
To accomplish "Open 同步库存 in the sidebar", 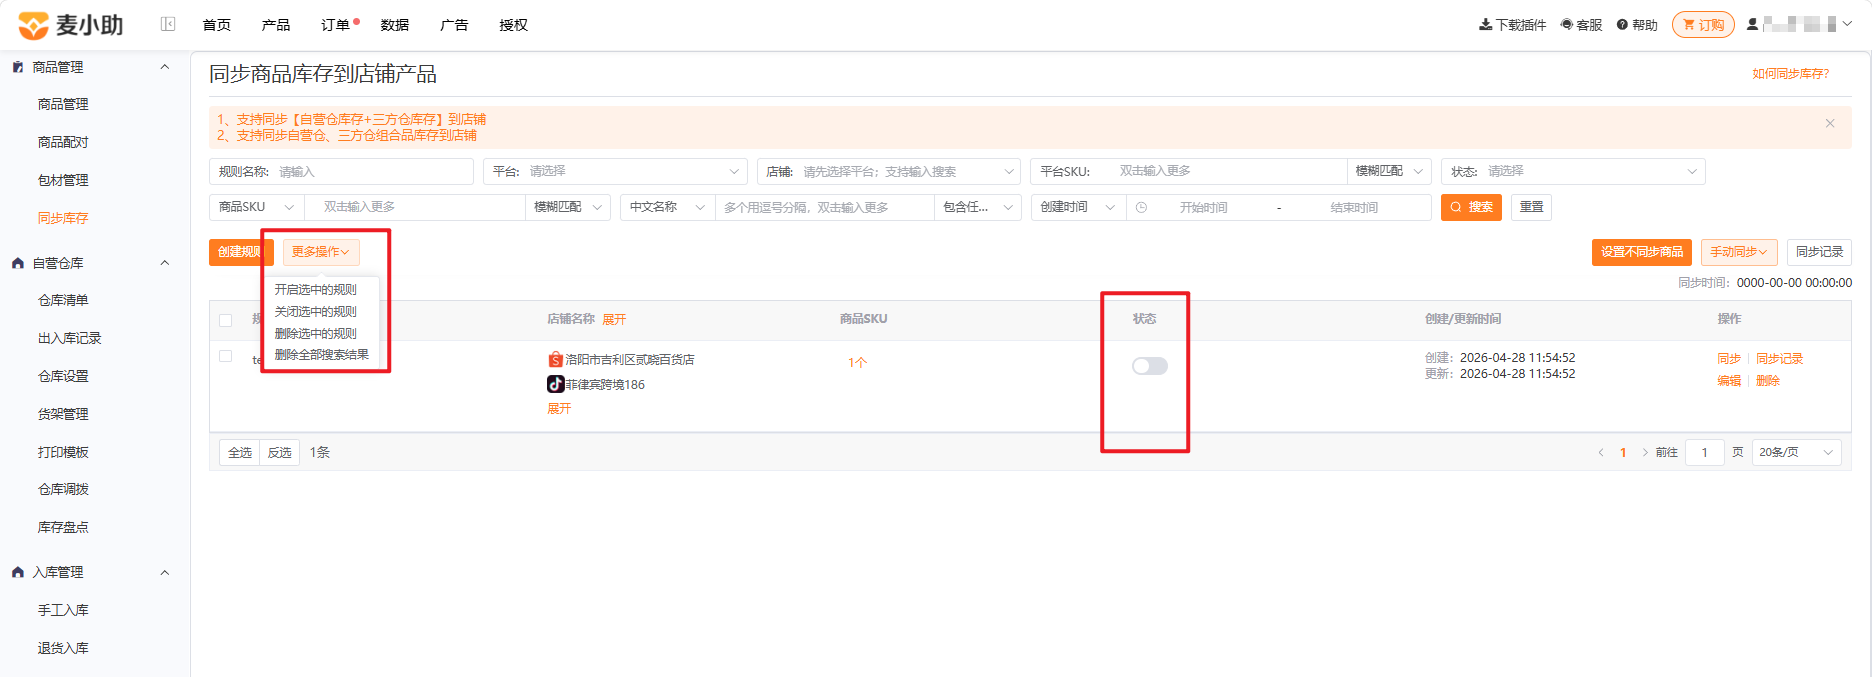I will [x=63, y=218].
